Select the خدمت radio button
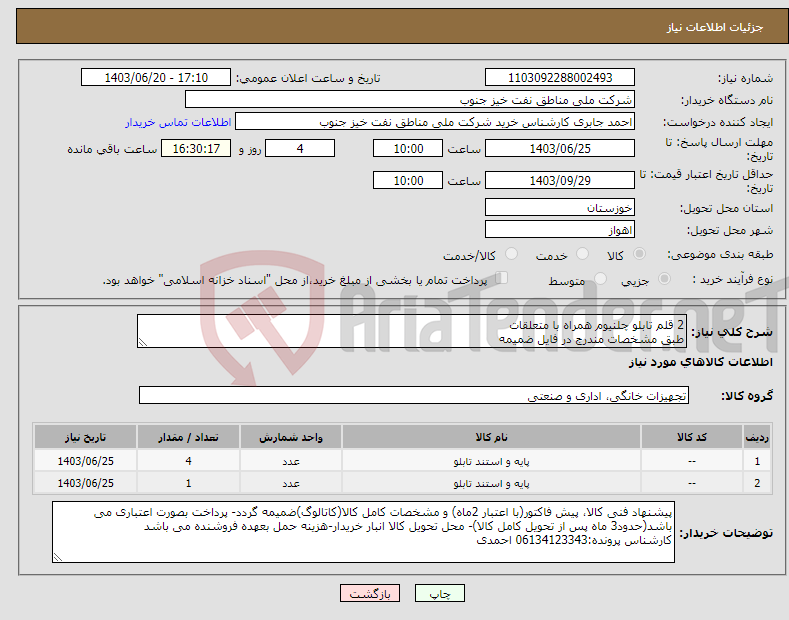The image size is (789, 620). tap(582, 254)
